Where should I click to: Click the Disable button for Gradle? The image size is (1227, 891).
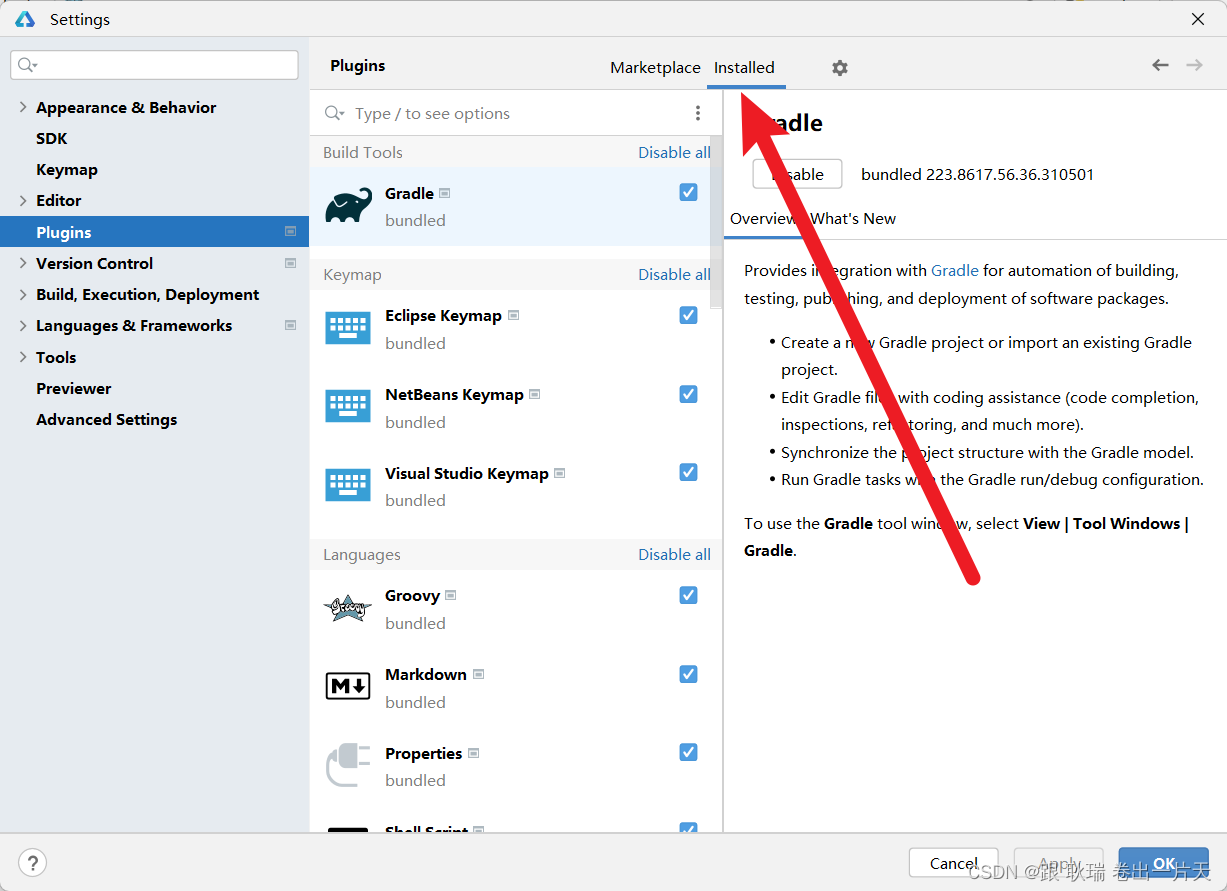coord(797,174)
